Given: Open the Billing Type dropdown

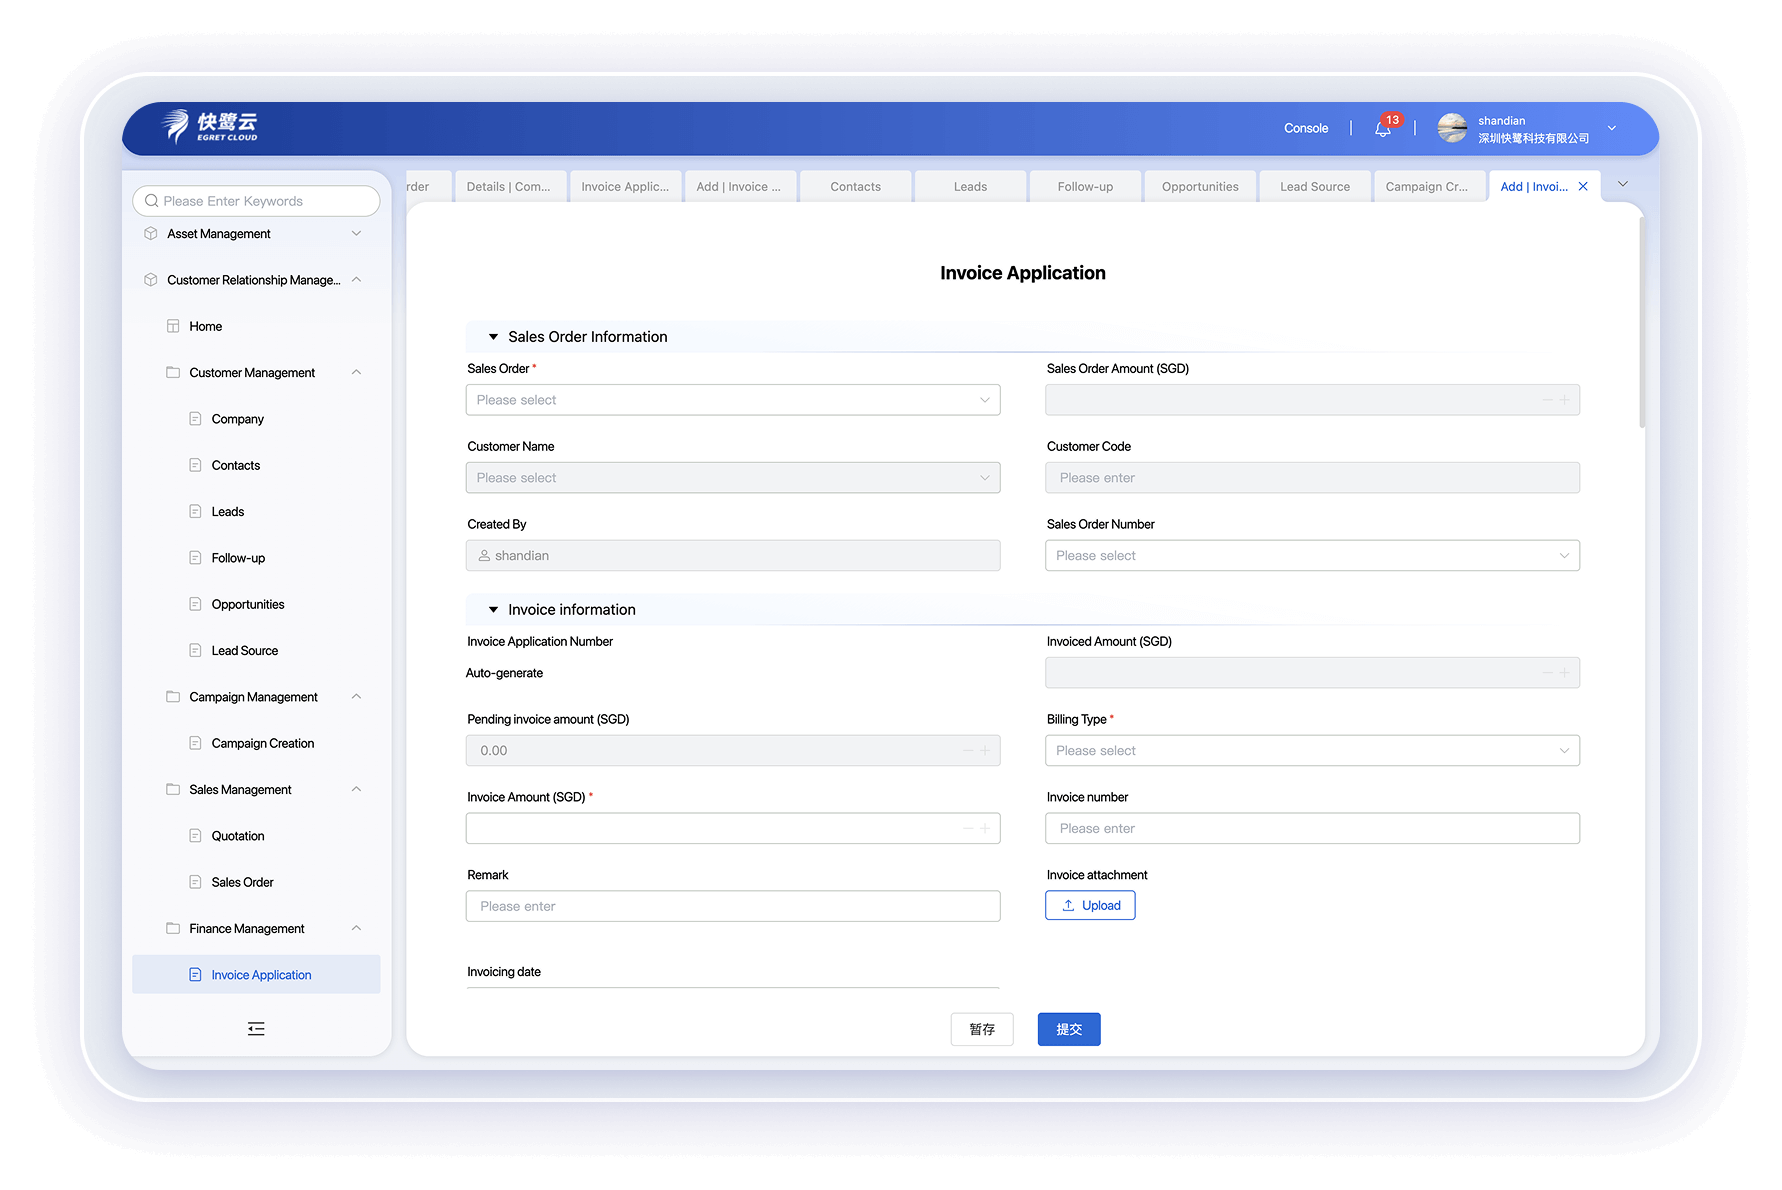Looking at the screenshot, I should [1311, 750].
